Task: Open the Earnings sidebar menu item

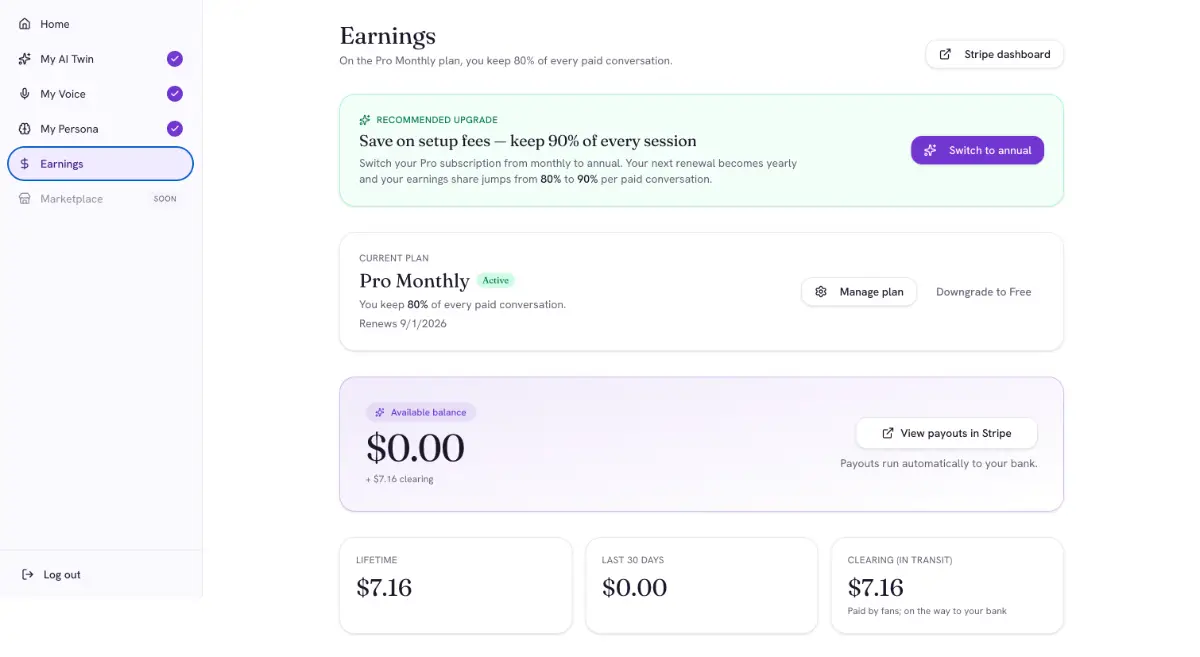Action: click(100, 164)
